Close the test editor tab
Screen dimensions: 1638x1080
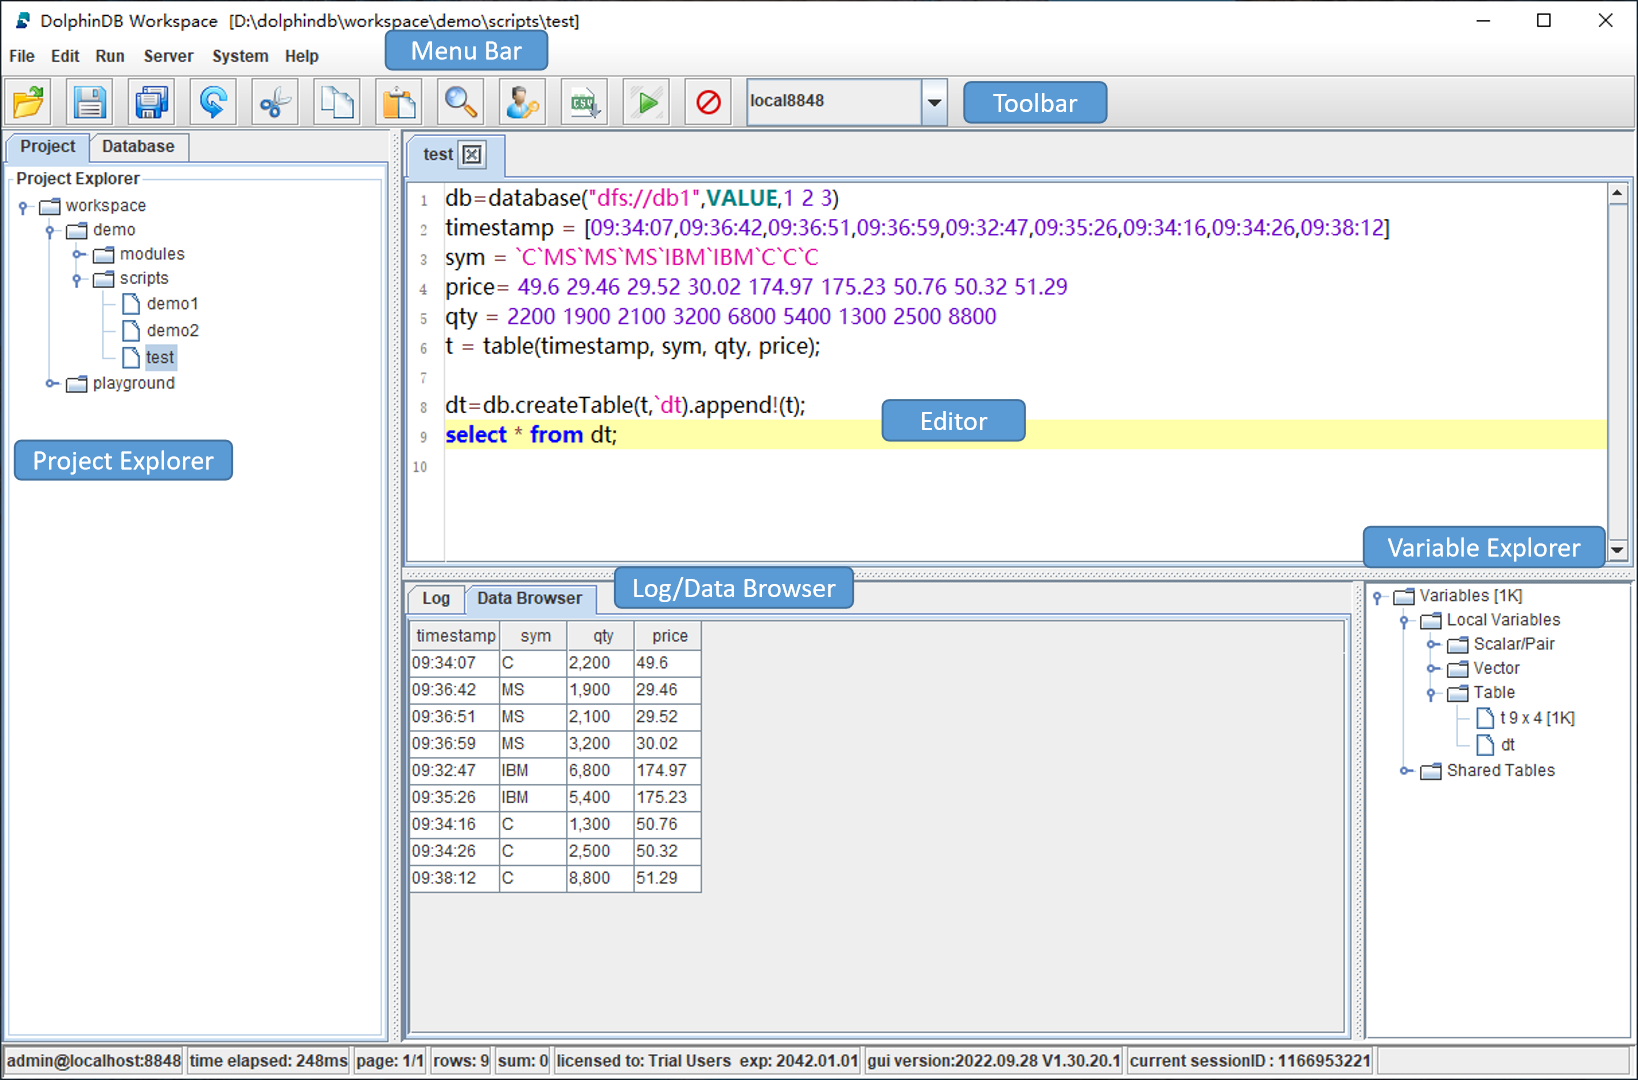tap(472, 154)
